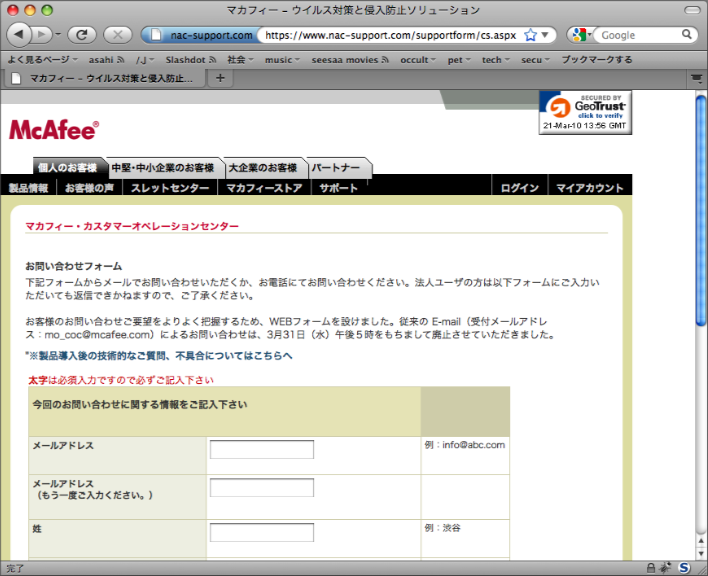Click the vertical scrollbar thumb
The image size is (708, 576).
(x=701, y=210)
